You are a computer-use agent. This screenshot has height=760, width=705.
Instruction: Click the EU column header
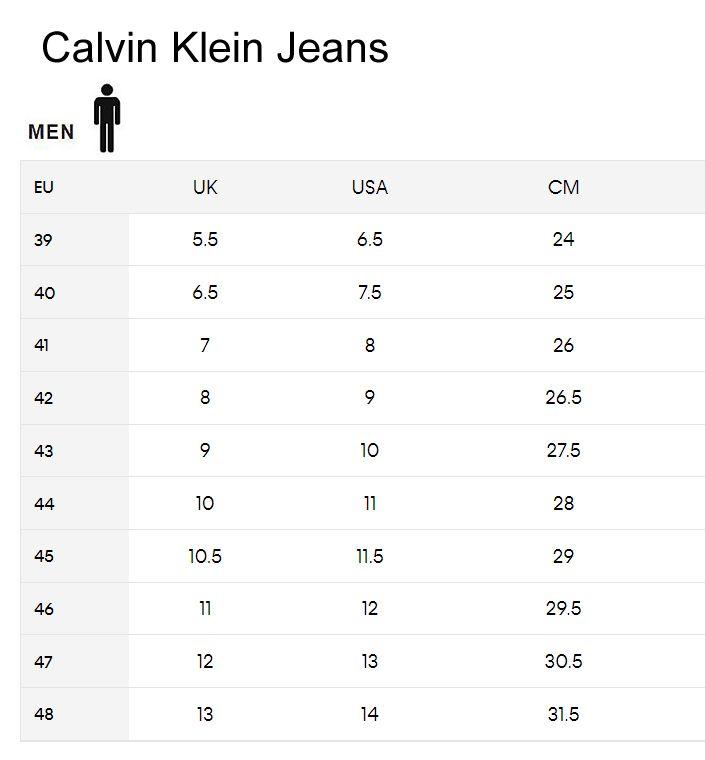43,187
